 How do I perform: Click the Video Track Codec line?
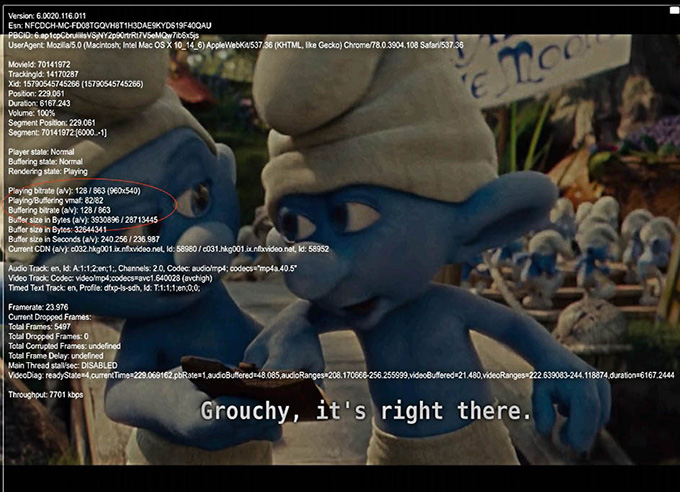point(111,278)
